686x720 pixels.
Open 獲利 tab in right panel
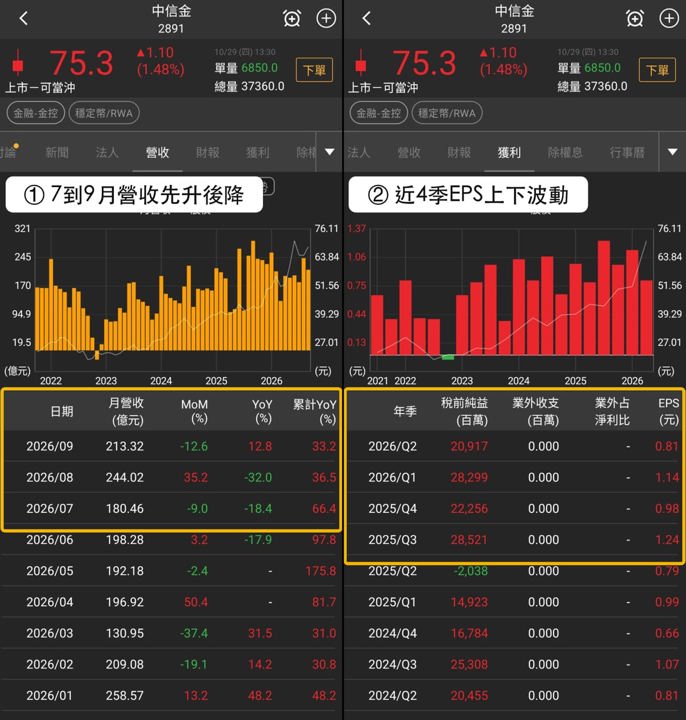pyautogui.click(x=509, y=152)
